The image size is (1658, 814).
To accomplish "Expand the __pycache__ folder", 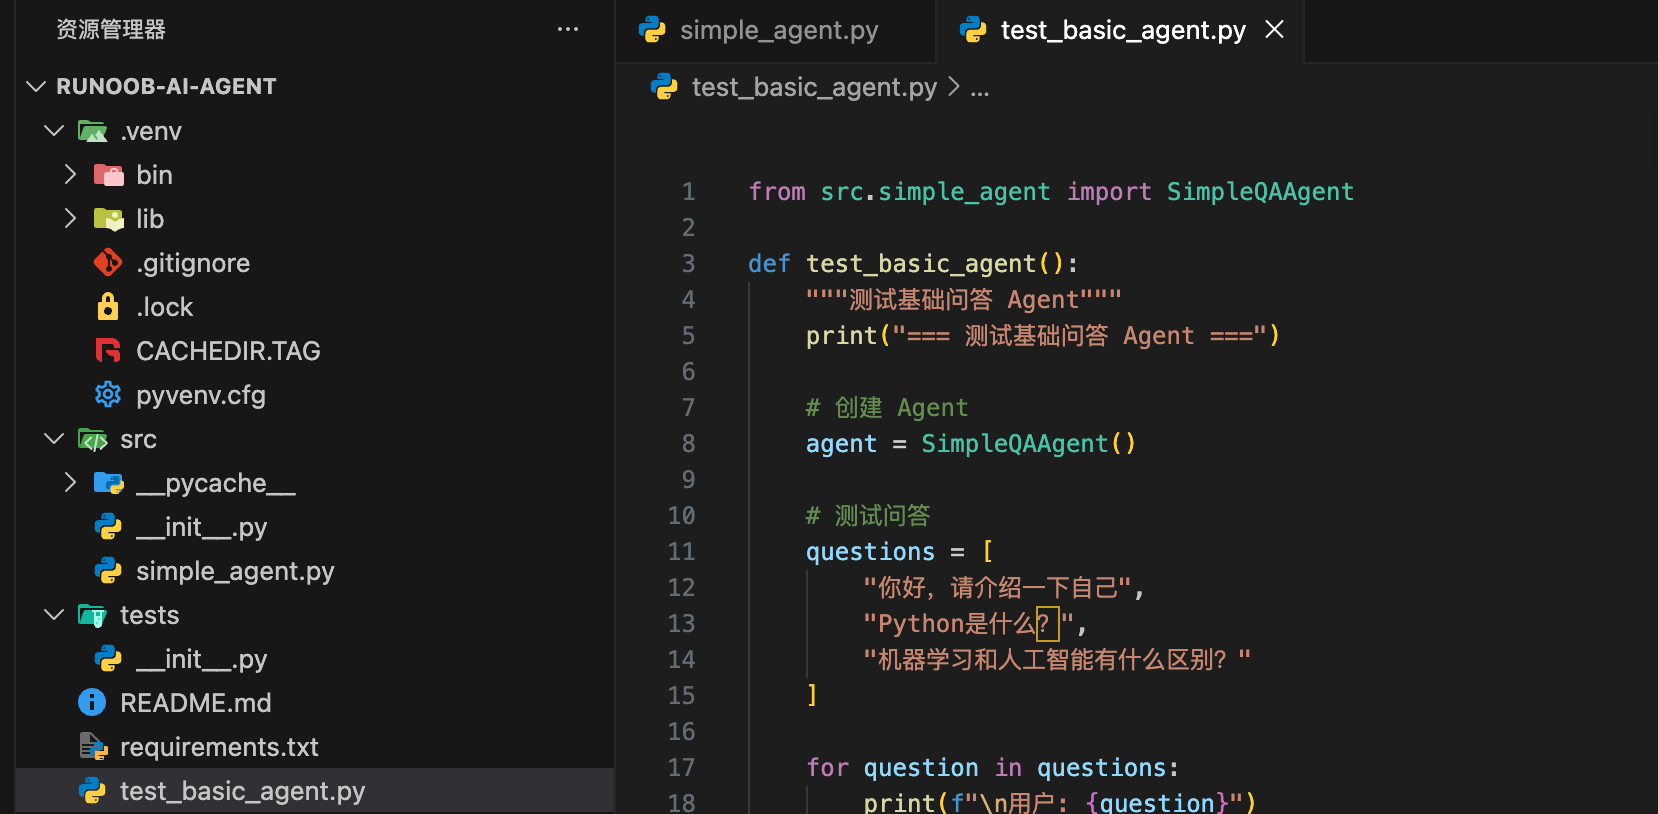I will click(x=70, y=483).
